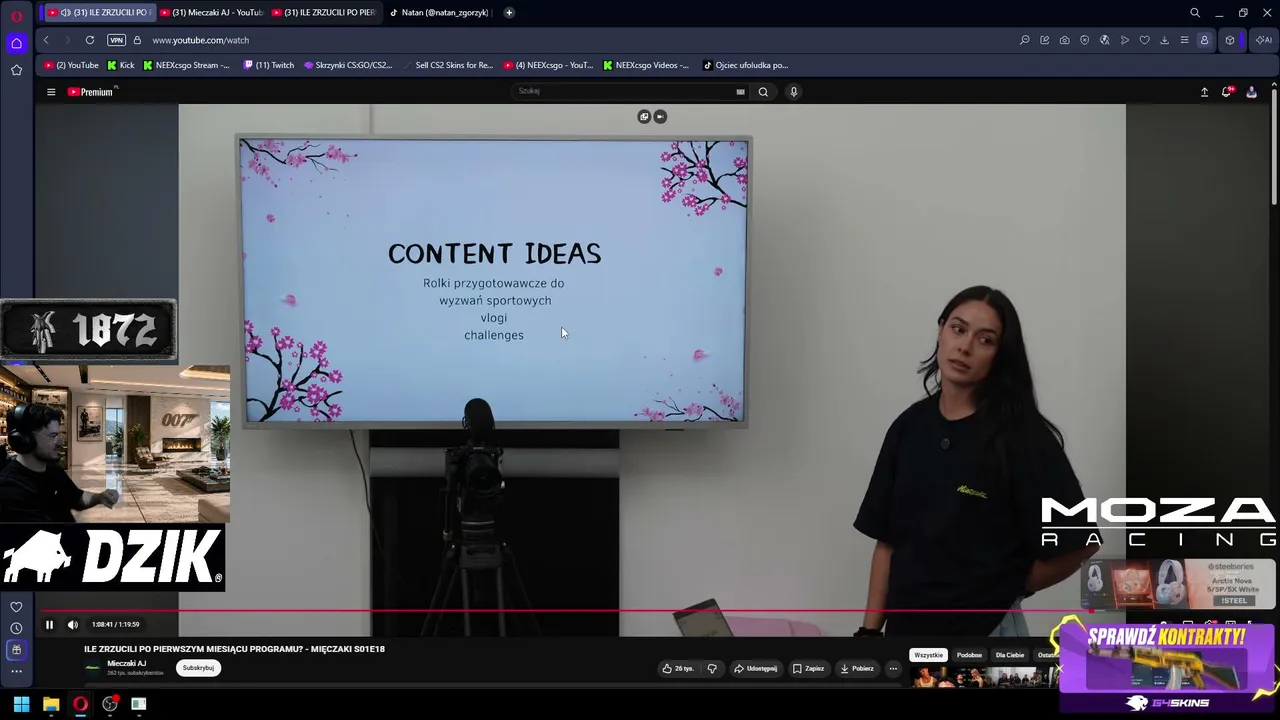Open the Opera AI assistant button
The height and width of the screenshot is (720, 1280).
click(1264, 40)
